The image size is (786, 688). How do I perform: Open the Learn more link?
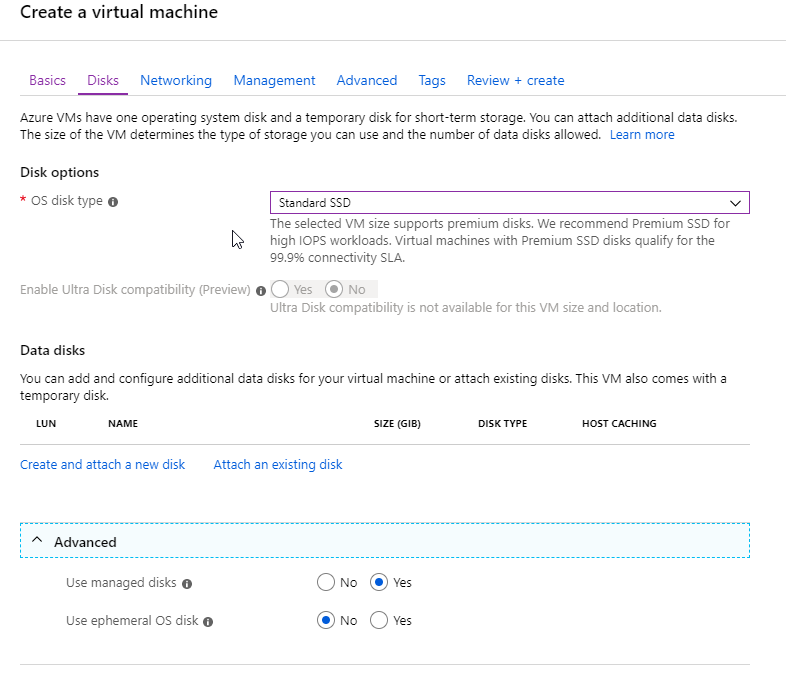point(642,135)
